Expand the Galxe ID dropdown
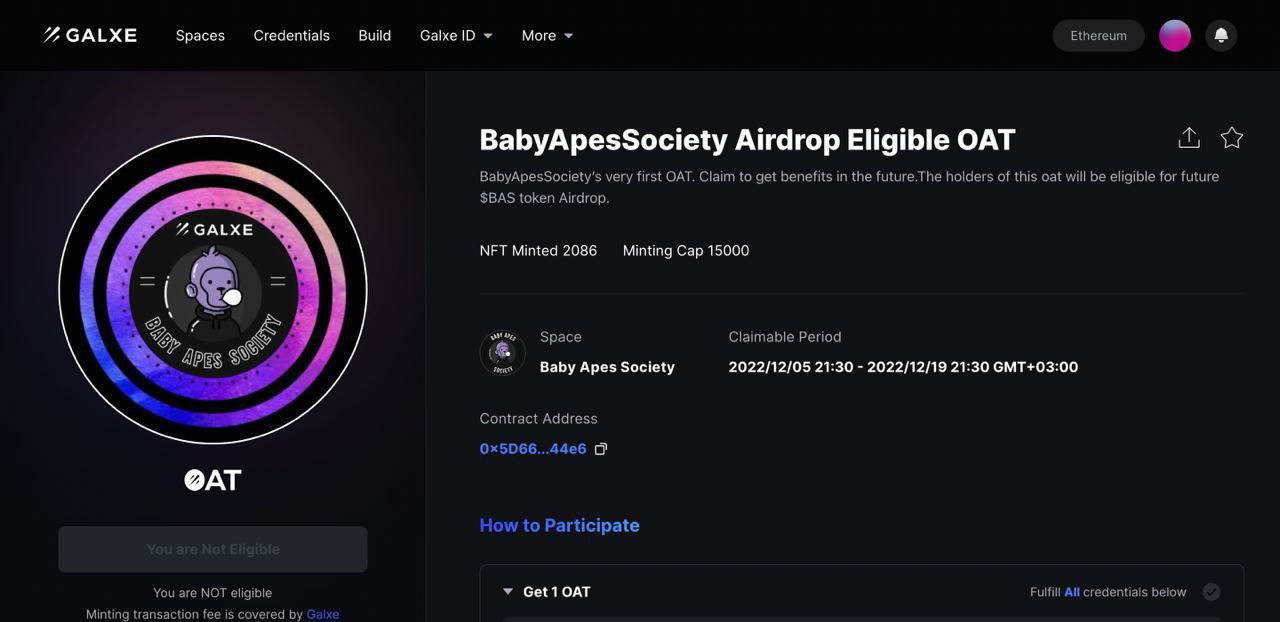 coord(456,35)
